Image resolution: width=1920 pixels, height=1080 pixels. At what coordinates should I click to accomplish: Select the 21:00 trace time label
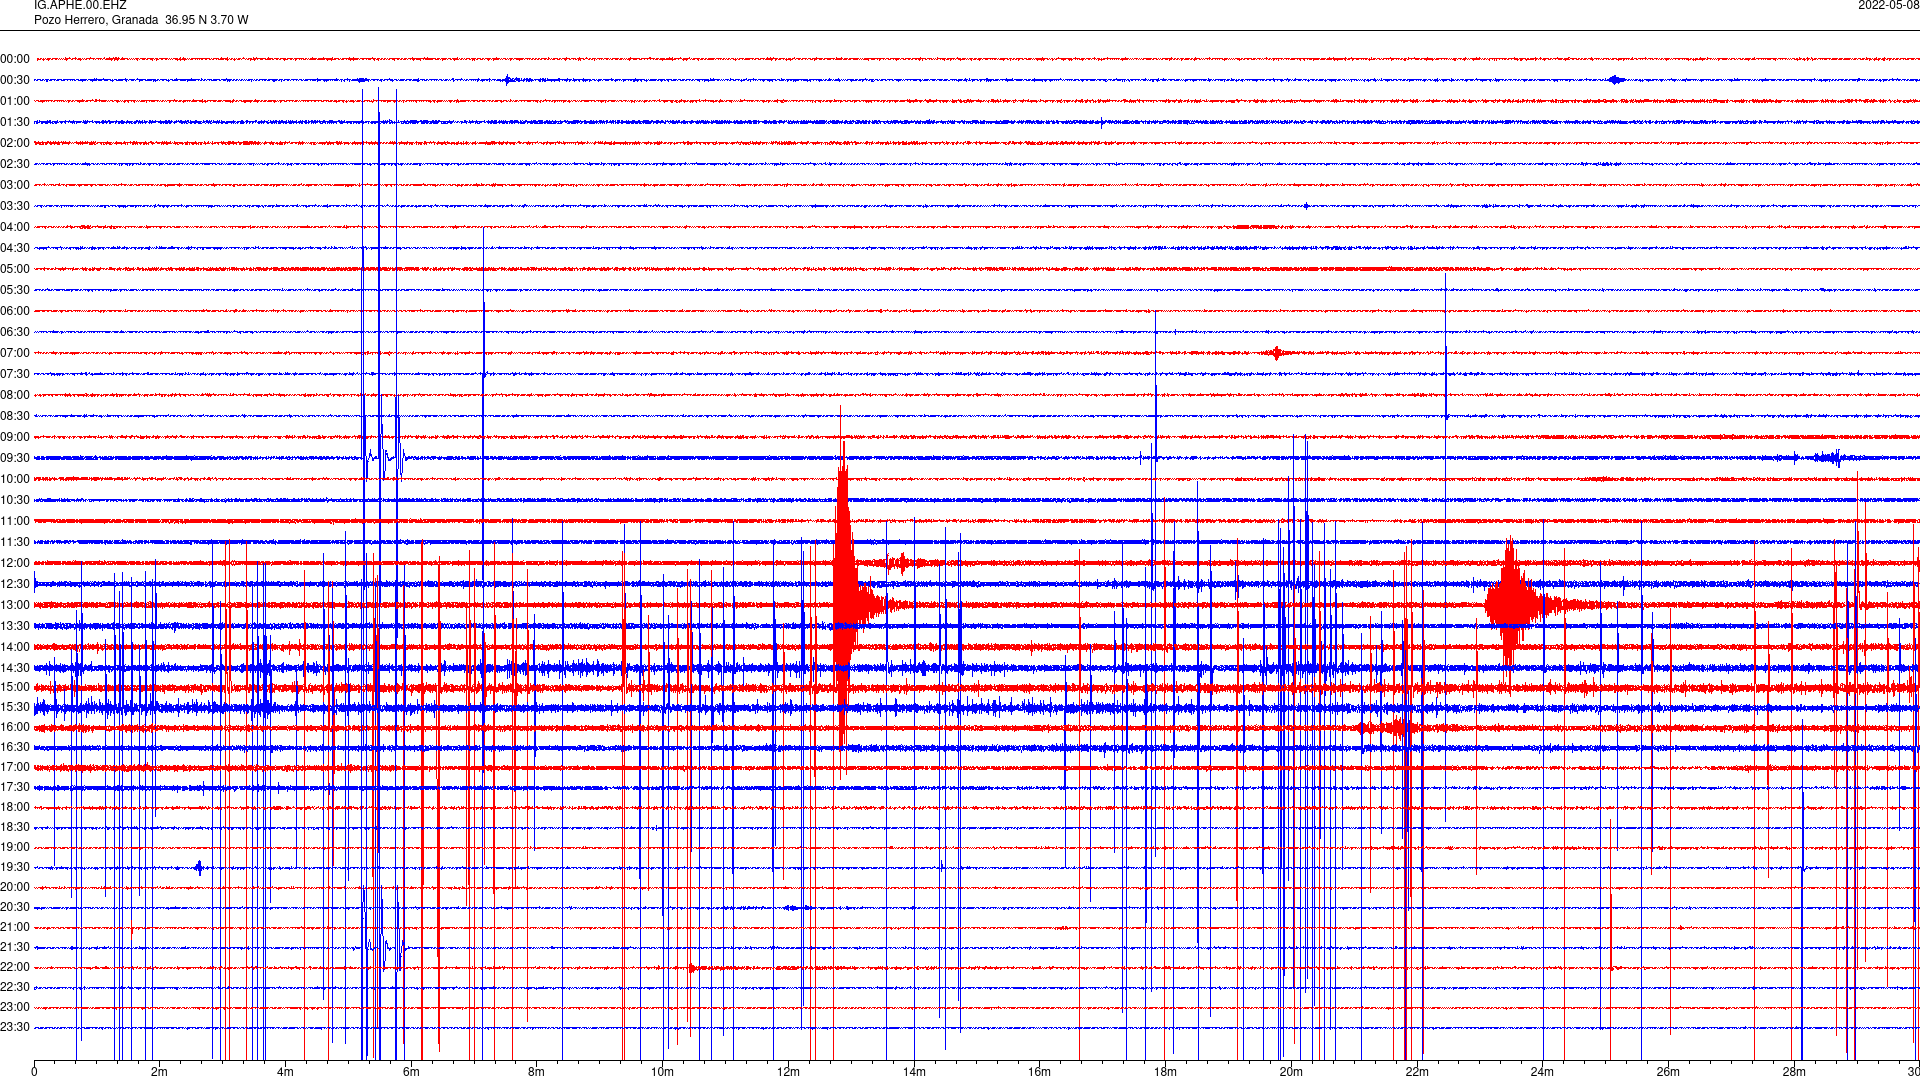pyautogui.click(x=15, y=927)
